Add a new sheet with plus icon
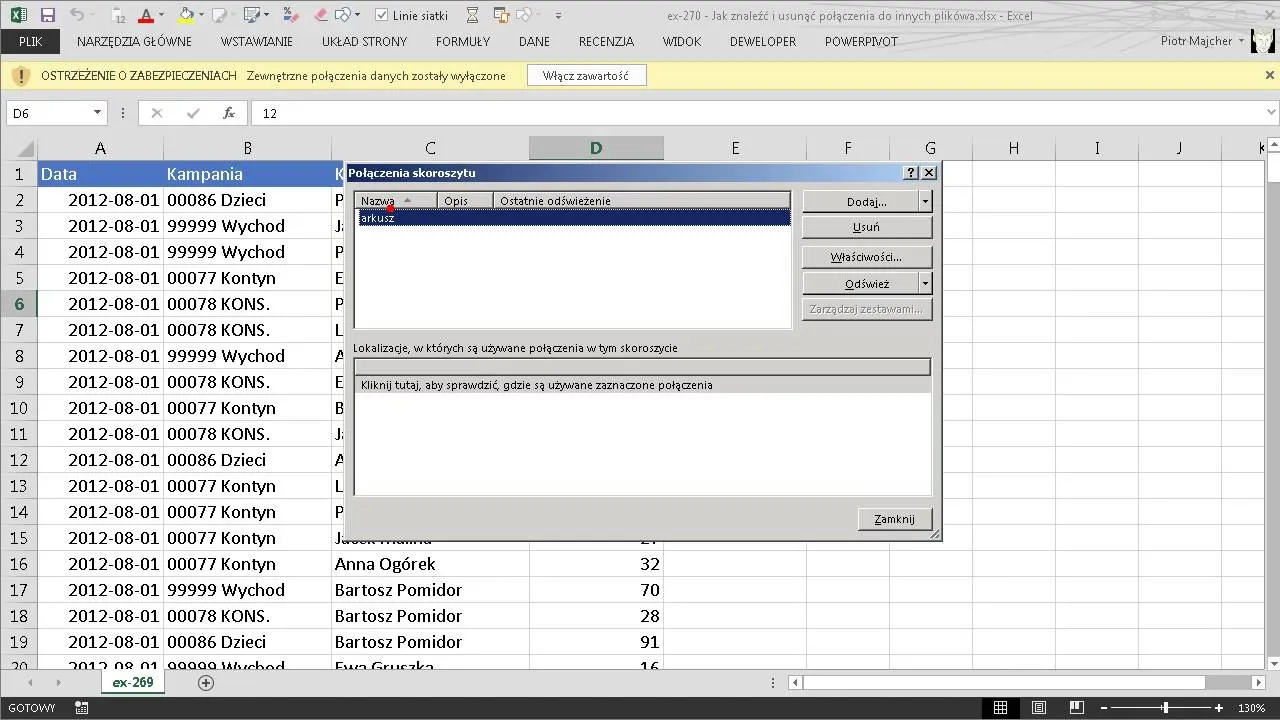This screenshot has height=720, width=1280. pyautogui.click(x=206, y=682)
